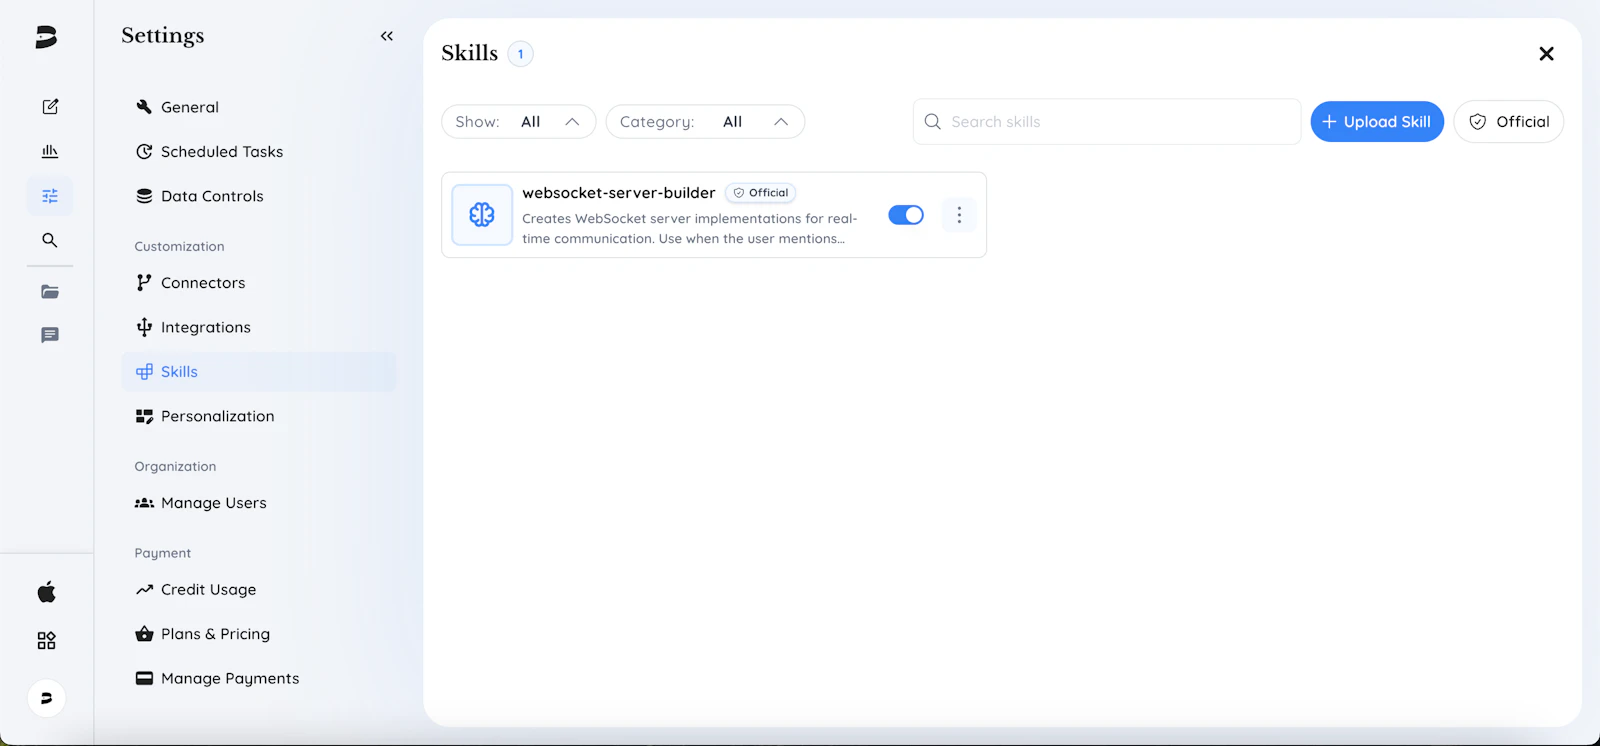Click the Organization section label
The width and height of the screenshot is (1600, 746).
coord(176,467)
